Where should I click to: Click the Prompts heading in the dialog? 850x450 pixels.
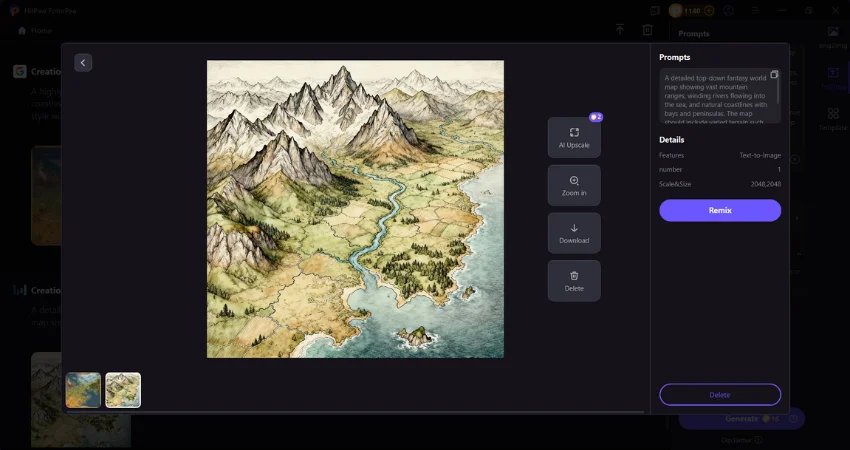[674, 57]
